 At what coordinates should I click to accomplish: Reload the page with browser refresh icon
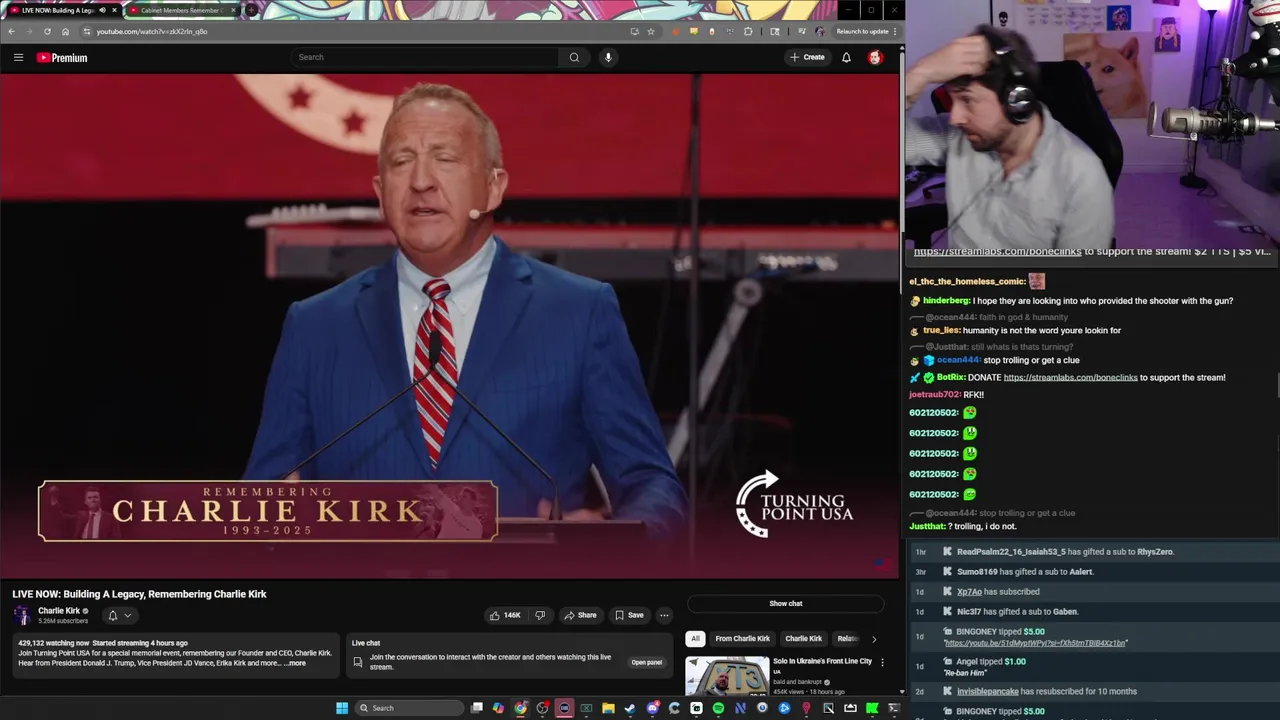[x=47, y=31]
